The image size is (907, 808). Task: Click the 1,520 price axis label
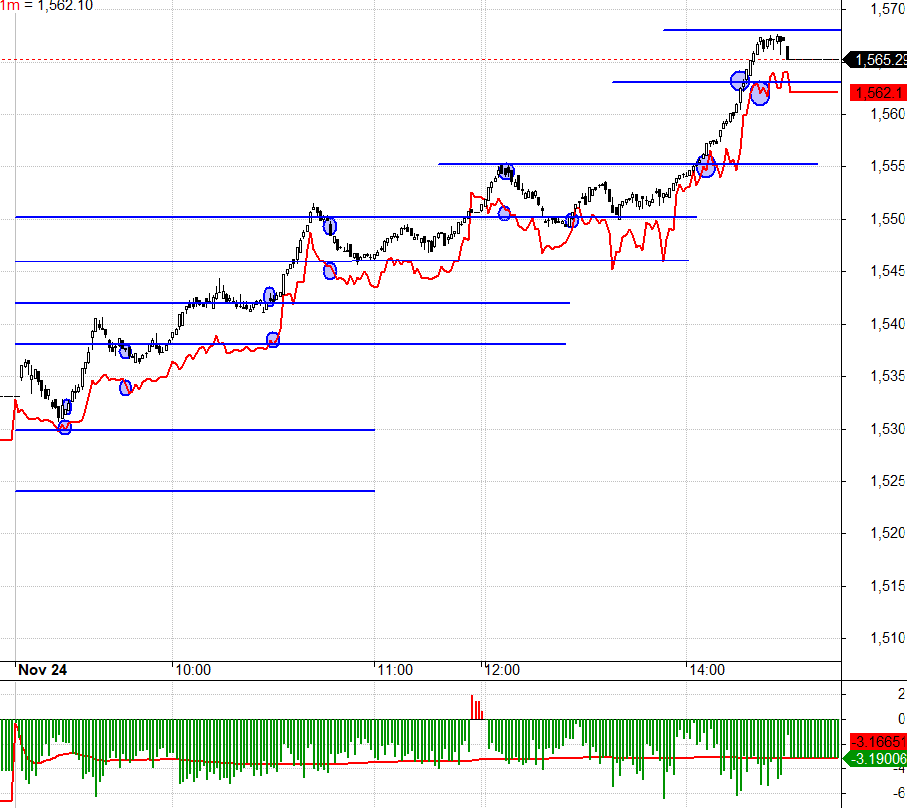[x=888, y=533]
